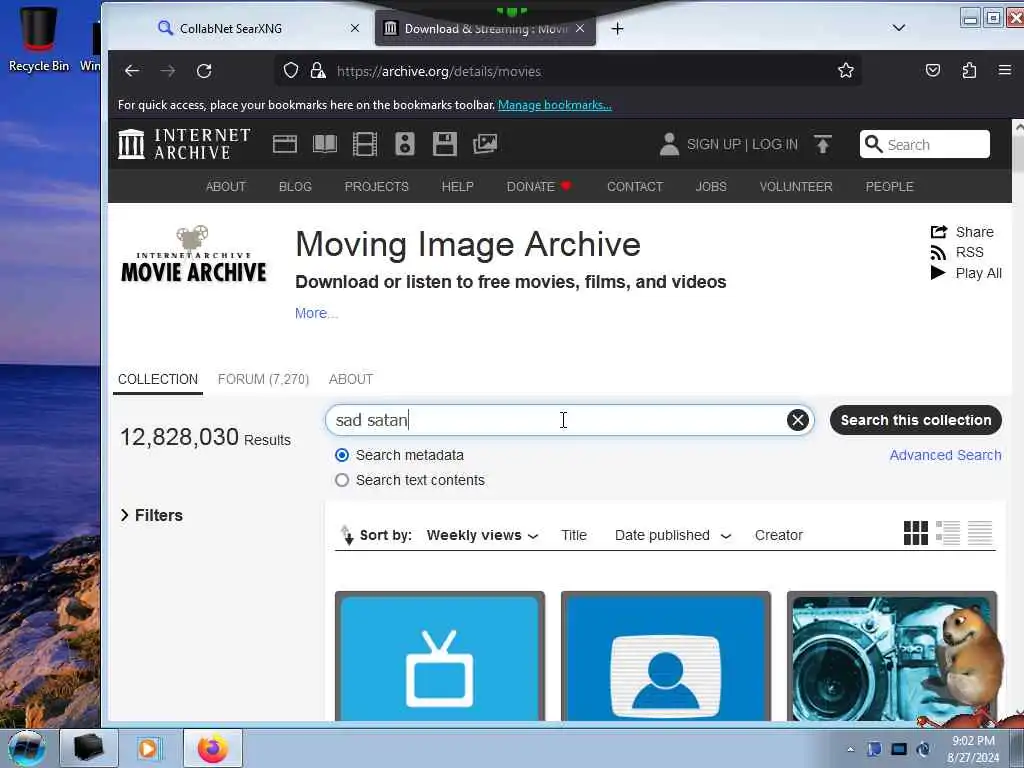1024x768 pixels.
Task: Open a new browser tab
Action: point(617,29)
